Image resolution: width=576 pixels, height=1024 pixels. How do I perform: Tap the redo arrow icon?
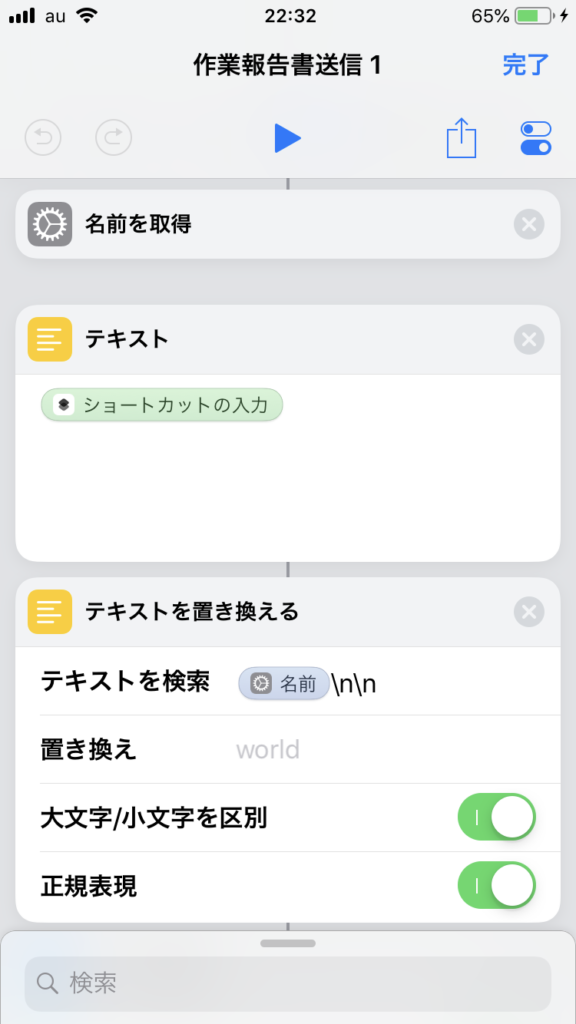click(114, 138)
